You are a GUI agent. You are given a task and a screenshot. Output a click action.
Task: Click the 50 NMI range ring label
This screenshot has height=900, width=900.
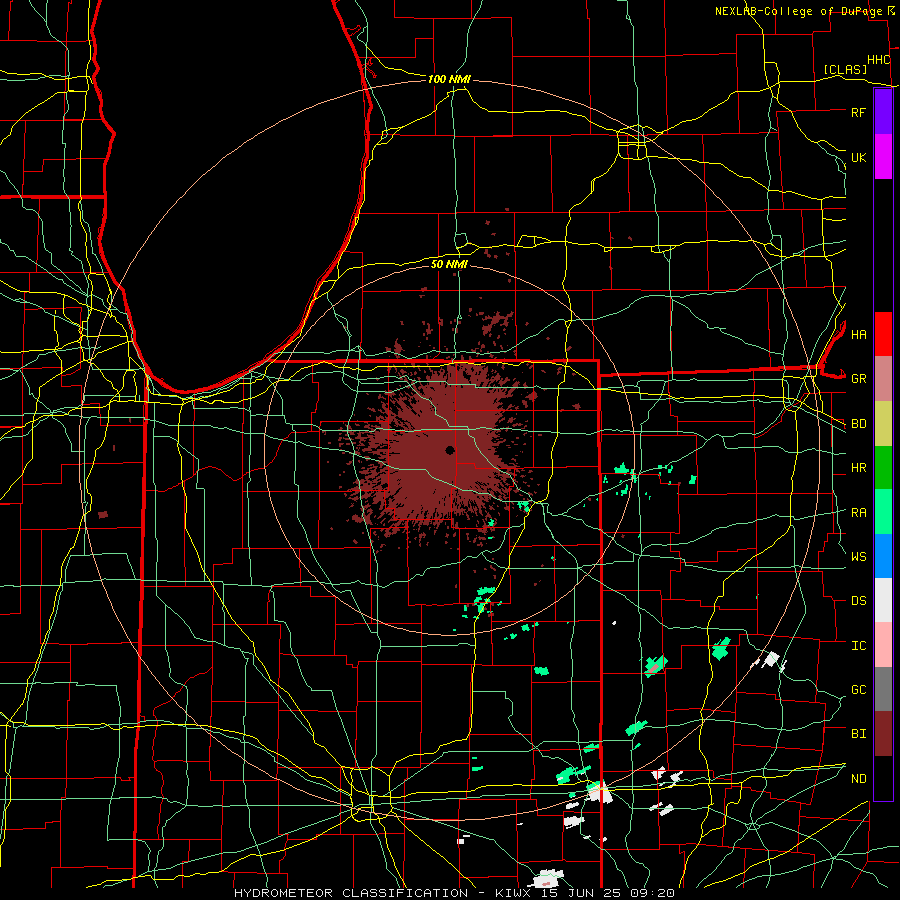(x=449, y=264)
